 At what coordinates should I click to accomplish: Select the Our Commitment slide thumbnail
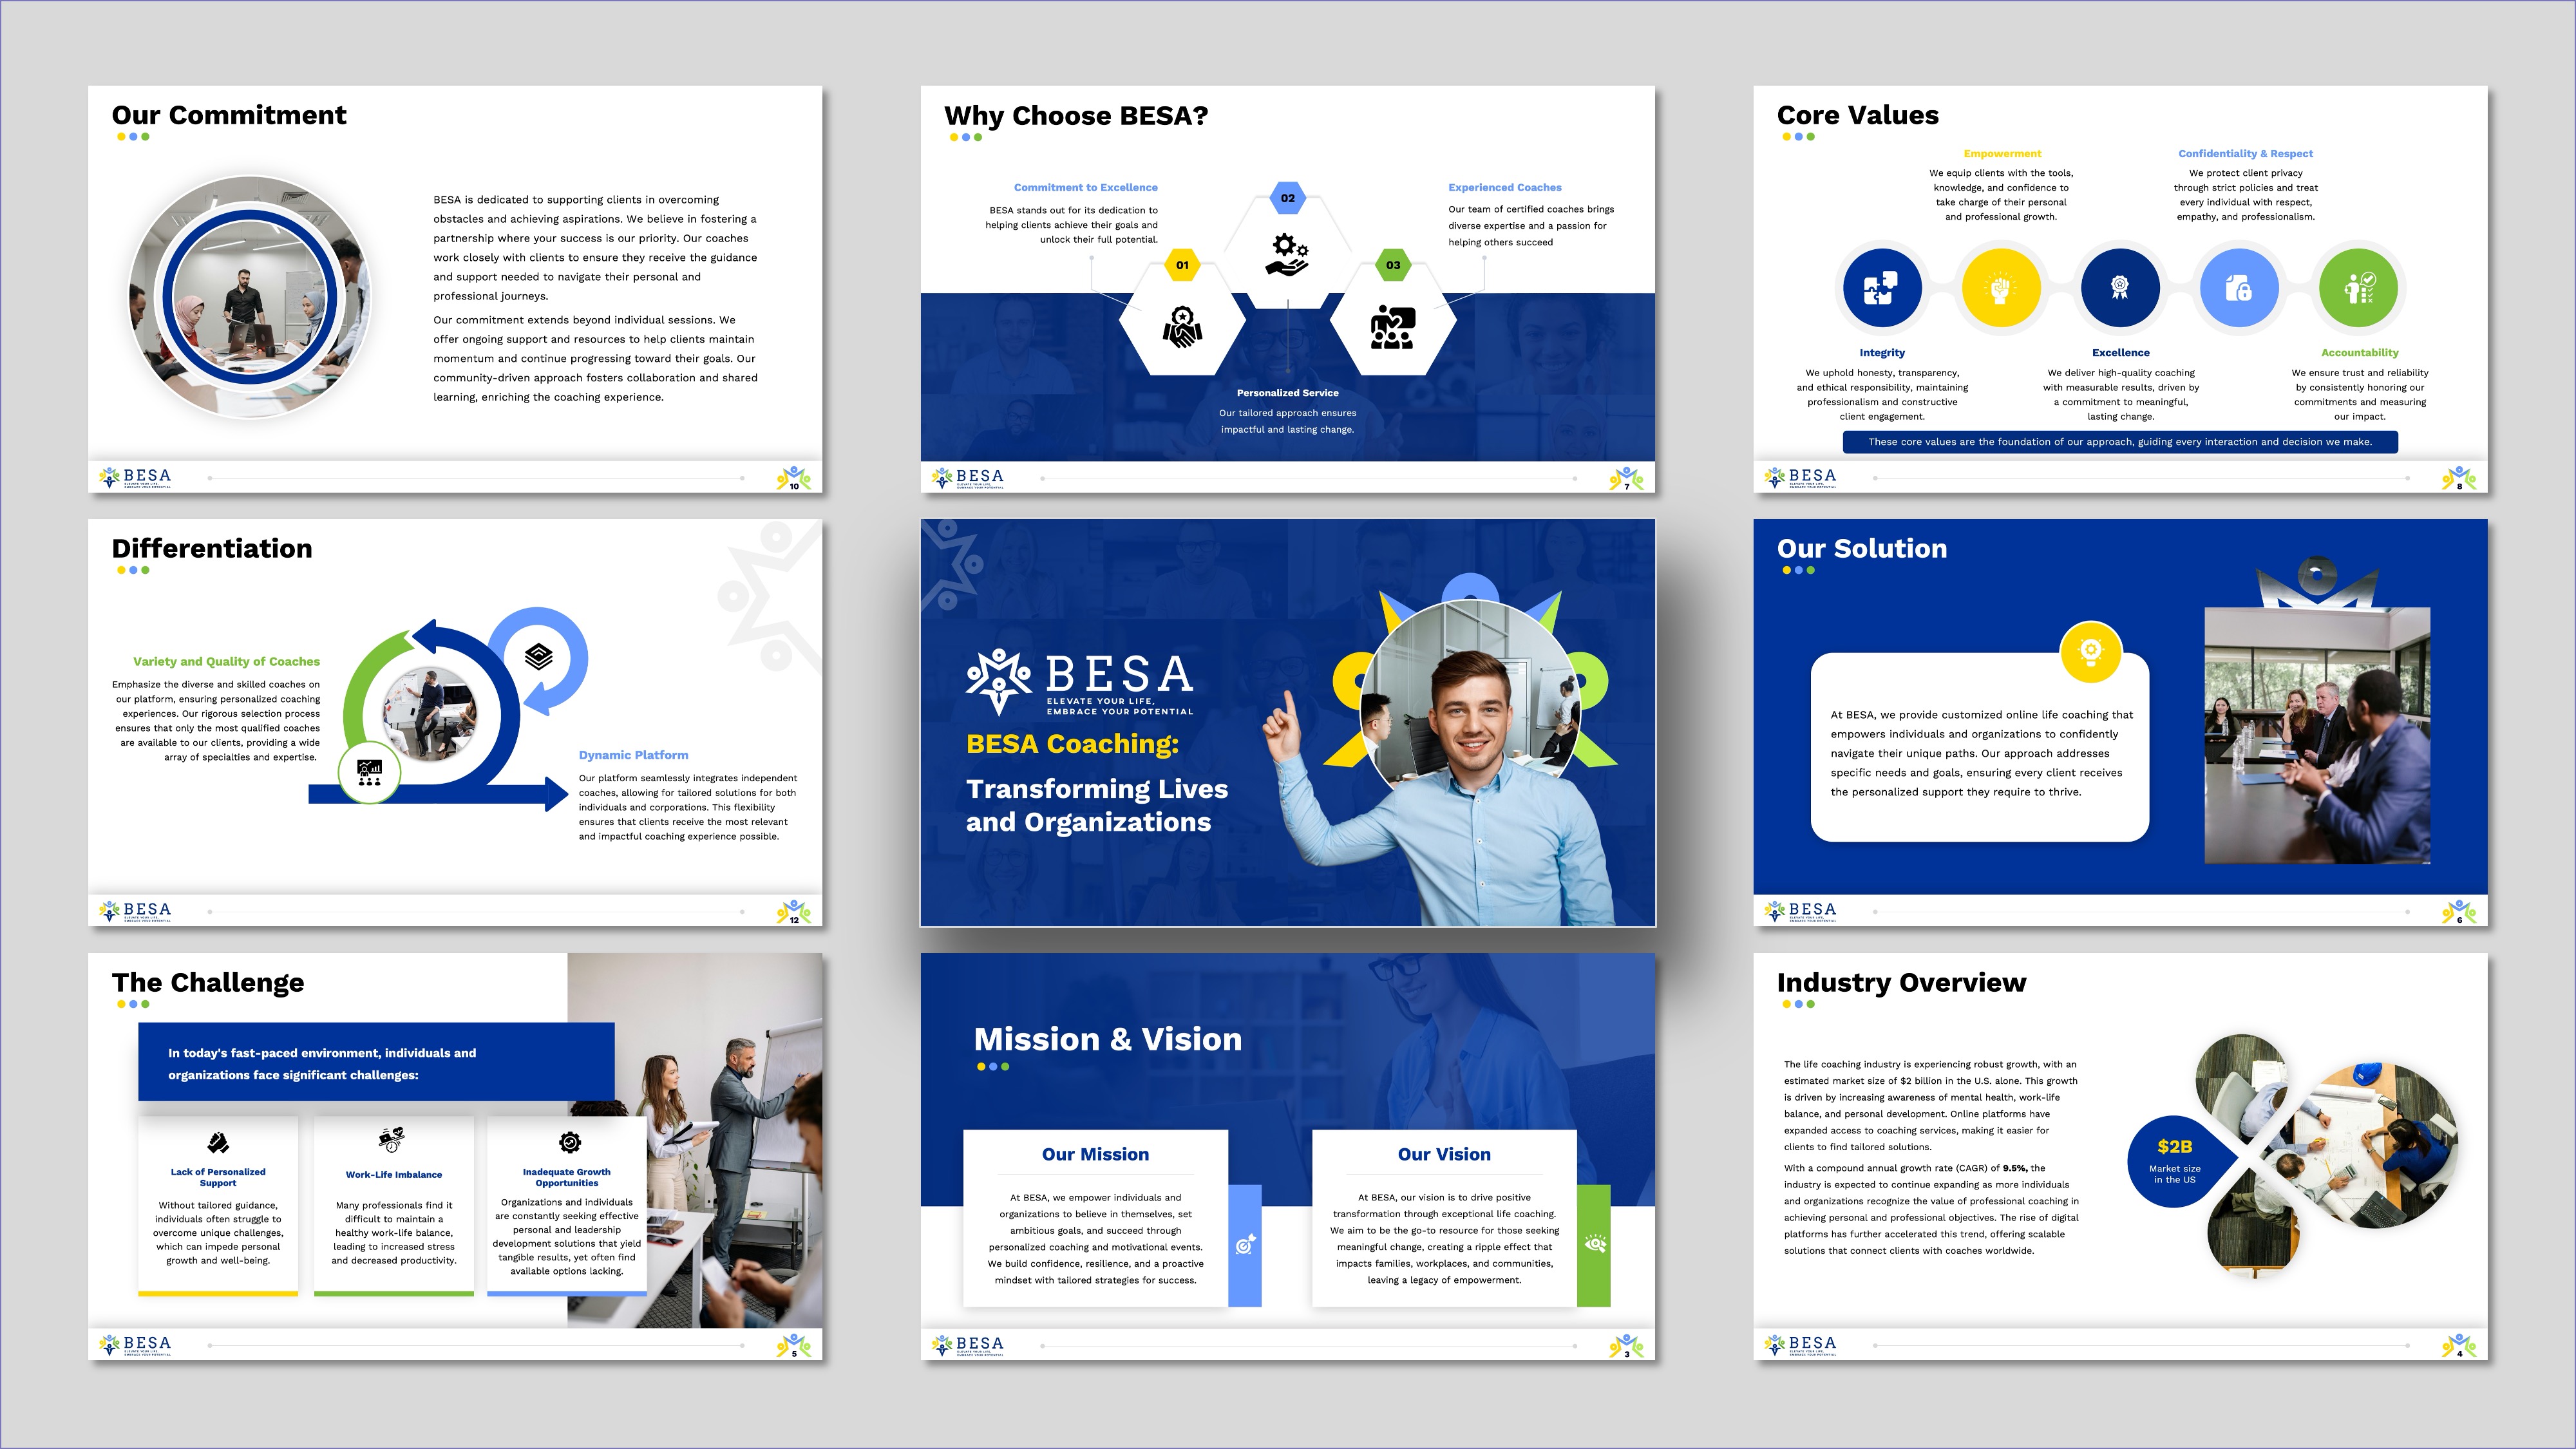tap(455, 288)
